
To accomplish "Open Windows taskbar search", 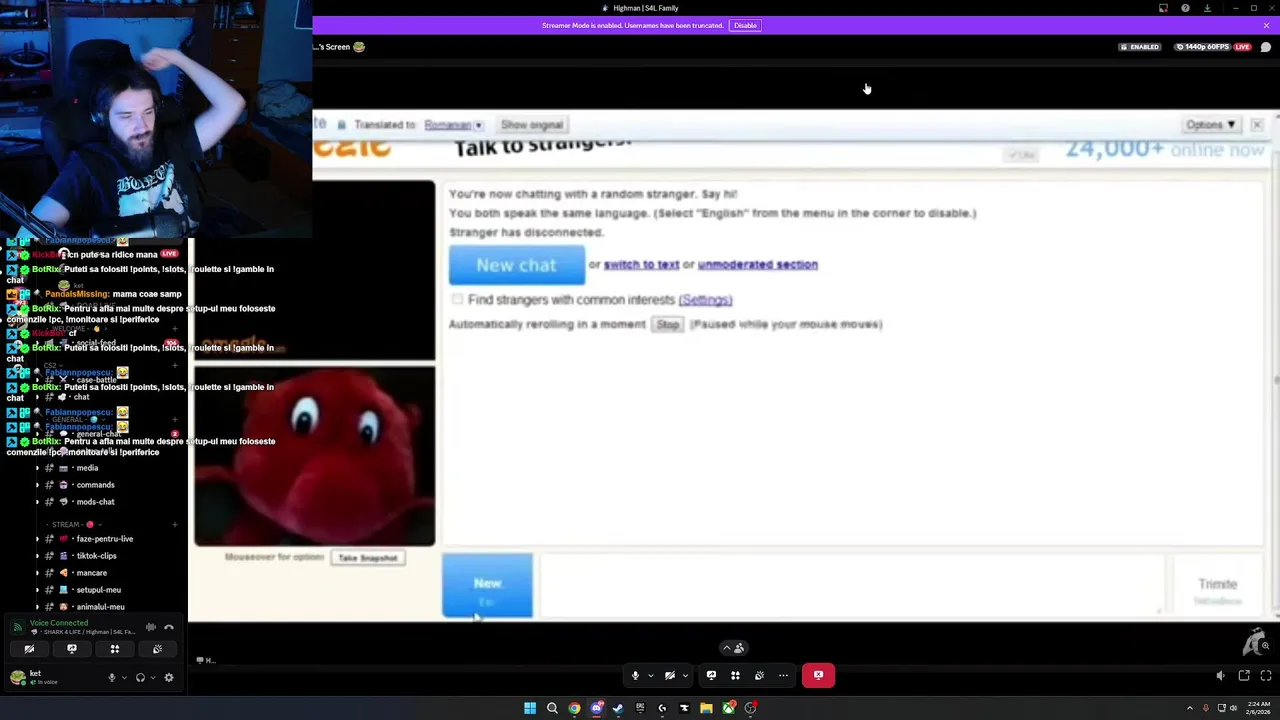I will pos(552,708).
